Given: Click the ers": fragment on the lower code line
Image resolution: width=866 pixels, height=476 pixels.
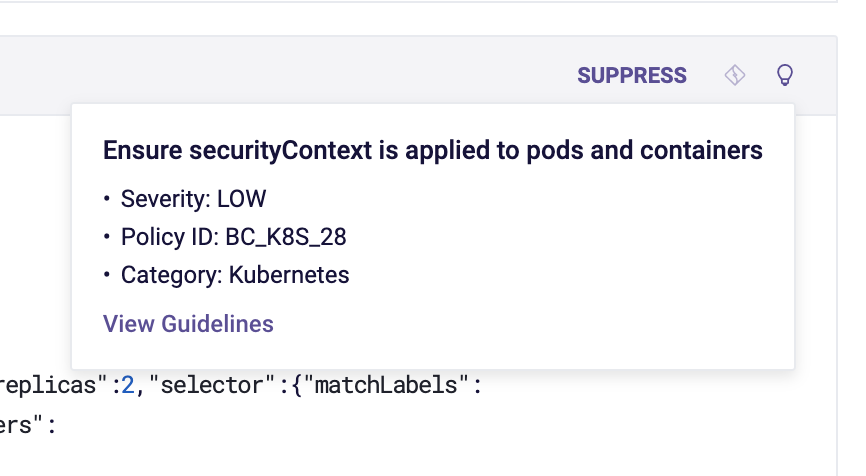Looking at the screenshot, I should 28,425.
